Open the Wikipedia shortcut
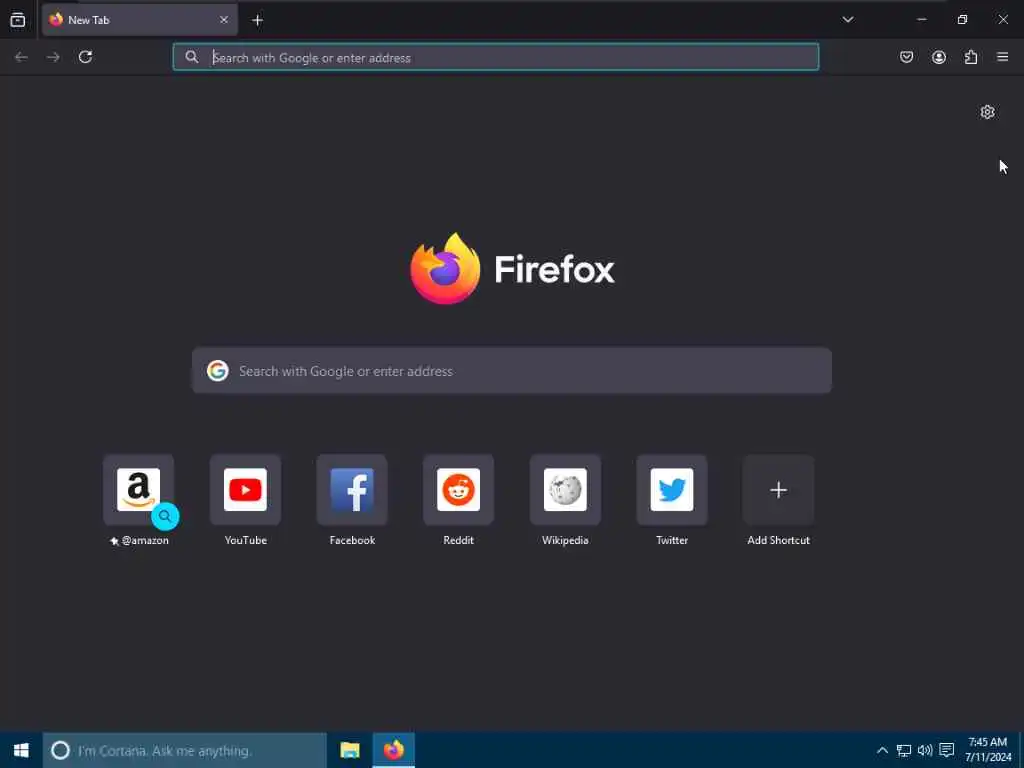Viewport: 1024px width, 768px height. [566, 490]
